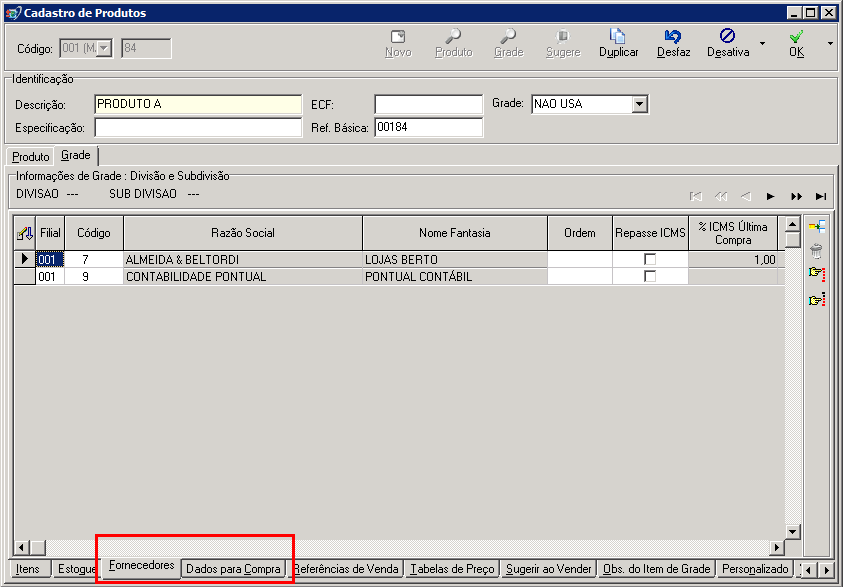This screenshot has width=843, height=587.
Task: Expand the arrow next to OK
Action: click(831, 43)
